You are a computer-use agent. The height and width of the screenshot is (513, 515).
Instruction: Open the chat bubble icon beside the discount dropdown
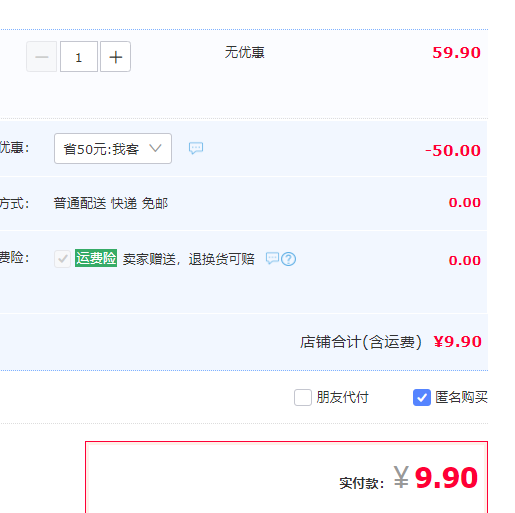(x=196, y=148)
